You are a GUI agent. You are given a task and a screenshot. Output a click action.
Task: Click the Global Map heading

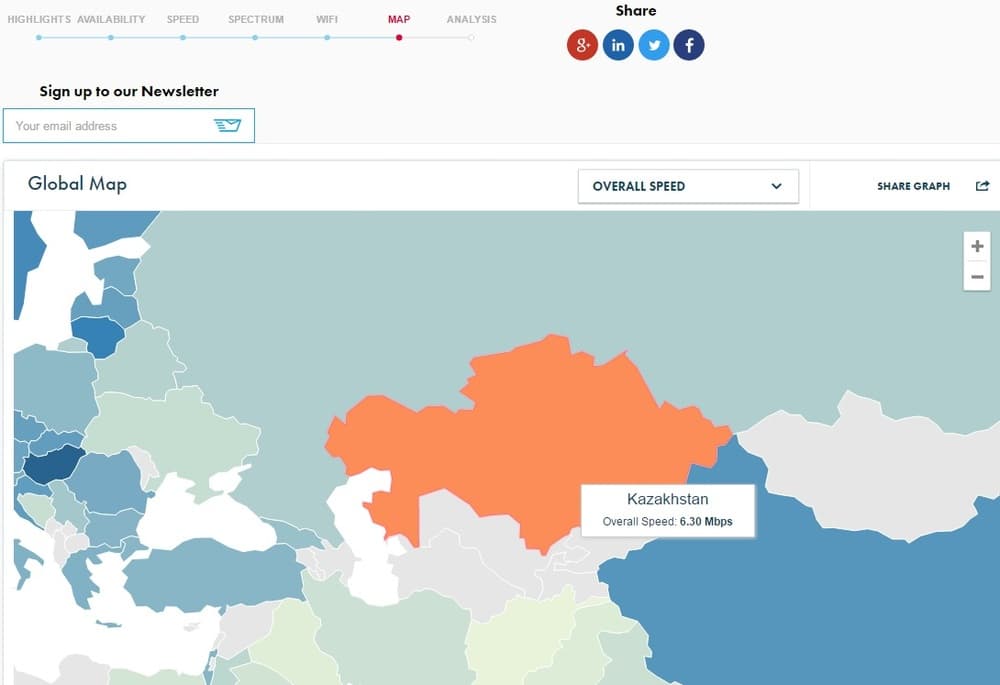pos(77,184)
